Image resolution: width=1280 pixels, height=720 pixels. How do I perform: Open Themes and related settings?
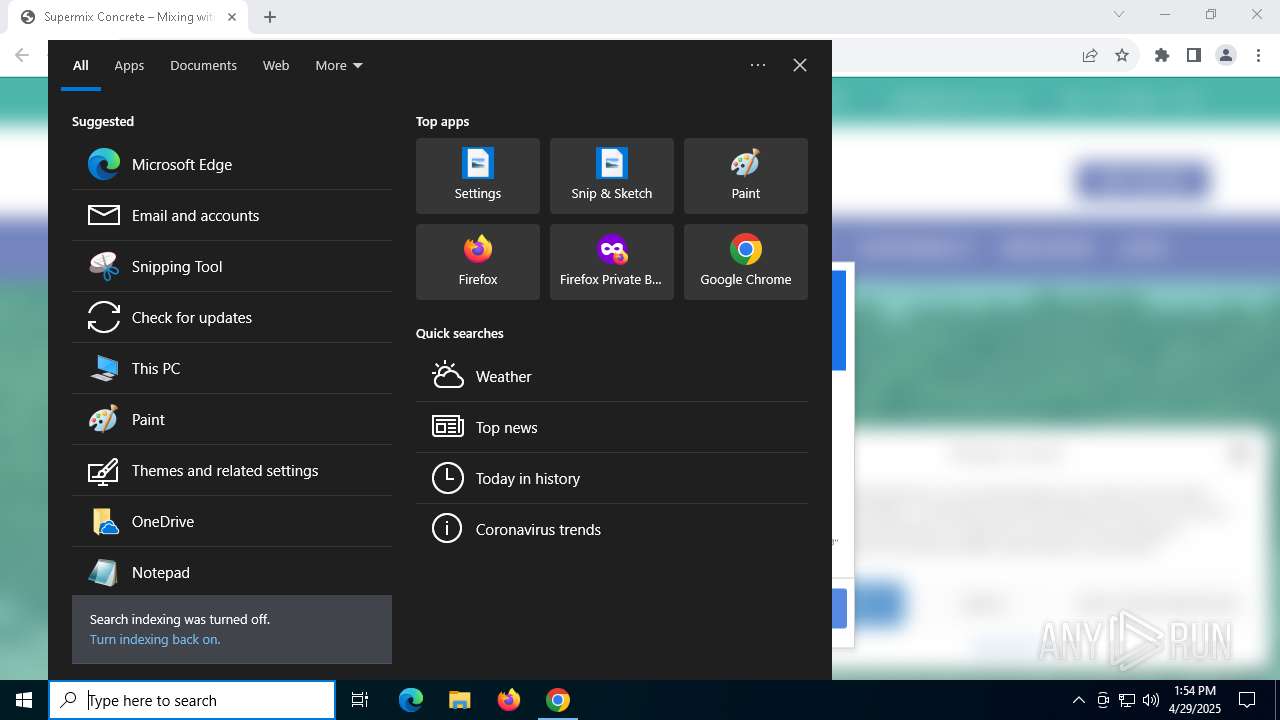[x=232, y=470]
